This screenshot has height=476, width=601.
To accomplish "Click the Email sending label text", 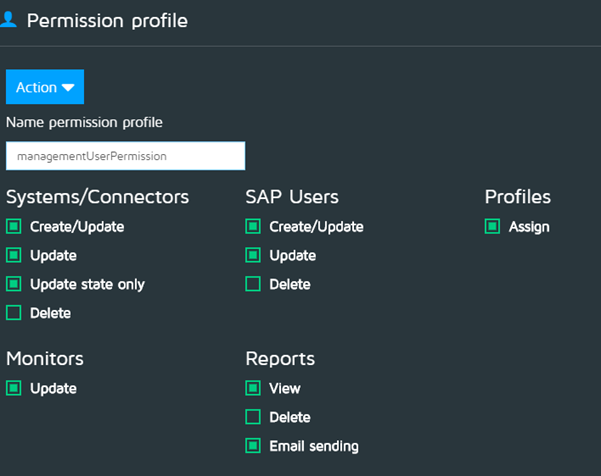I will [x=313, y=446].
